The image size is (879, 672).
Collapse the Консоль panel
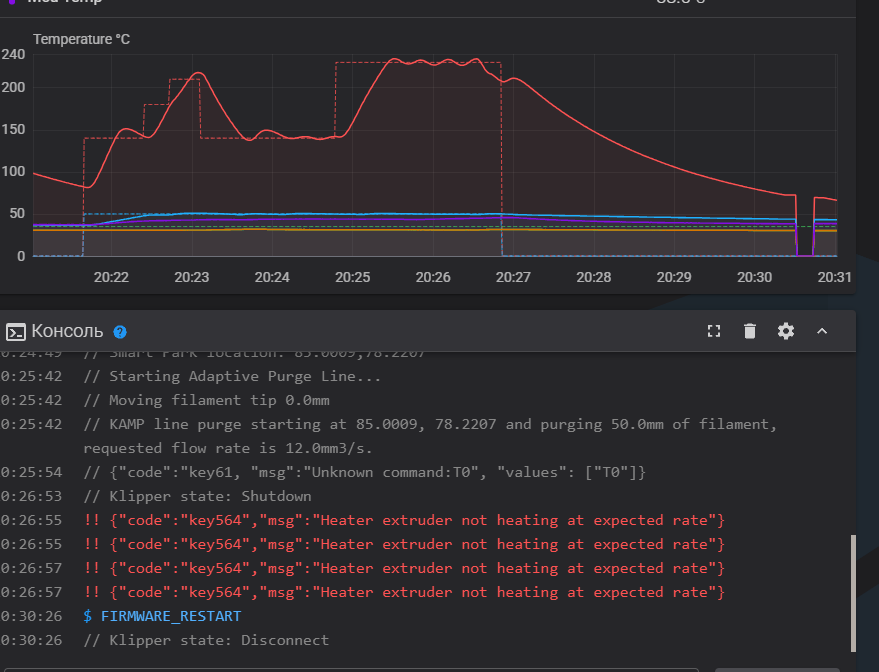[x=822, y=331]
